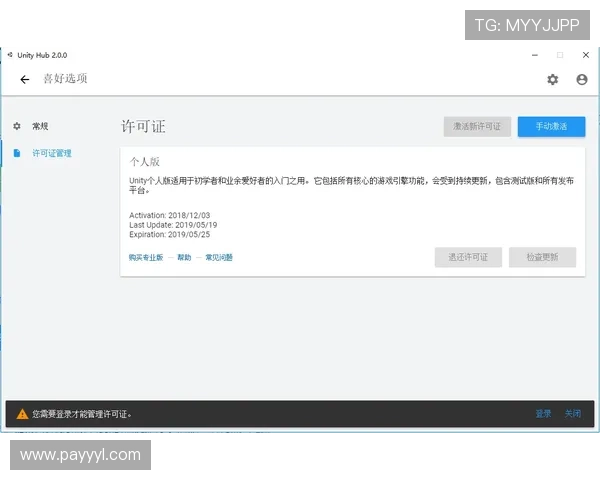Screen dimensions: 600x480
Task: Select the 常规 gear icon in sidebar
Action: tap(17, 126)
